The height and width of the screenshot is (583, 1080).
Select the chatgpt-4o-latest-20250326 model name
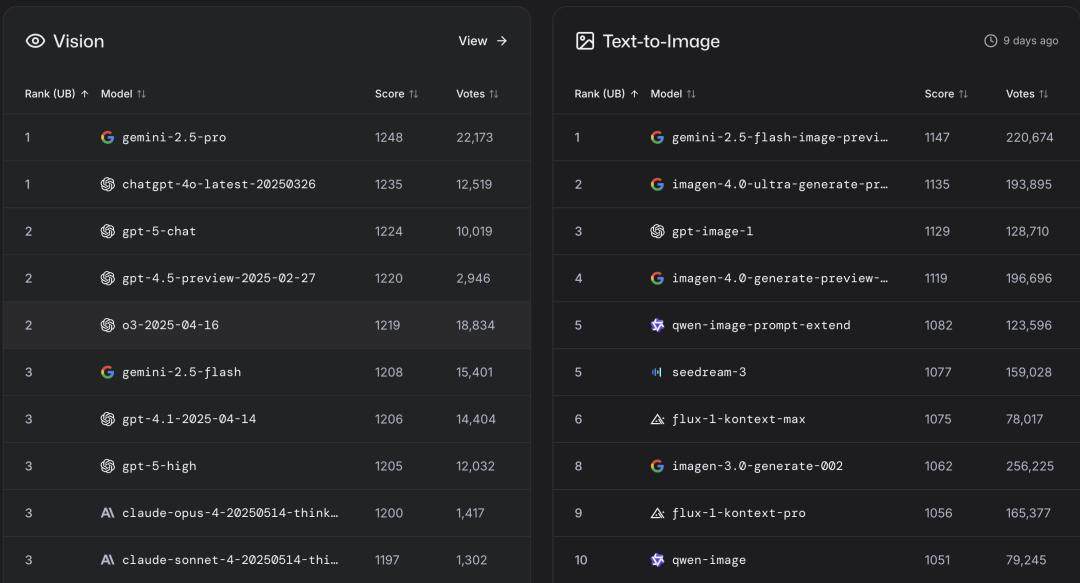(x=219, y=184)
